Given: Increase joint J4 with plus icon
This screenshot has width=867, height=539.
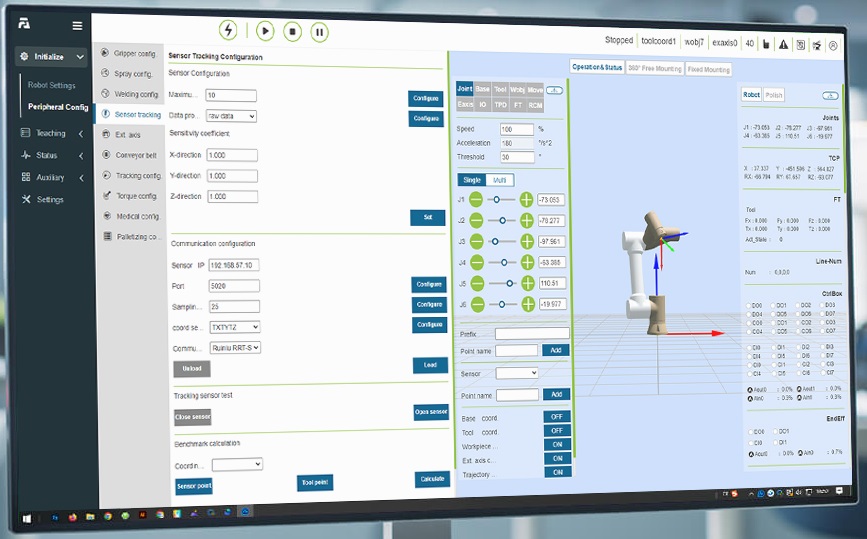Looking at the screenshot, I should click(x=527, y=262).
